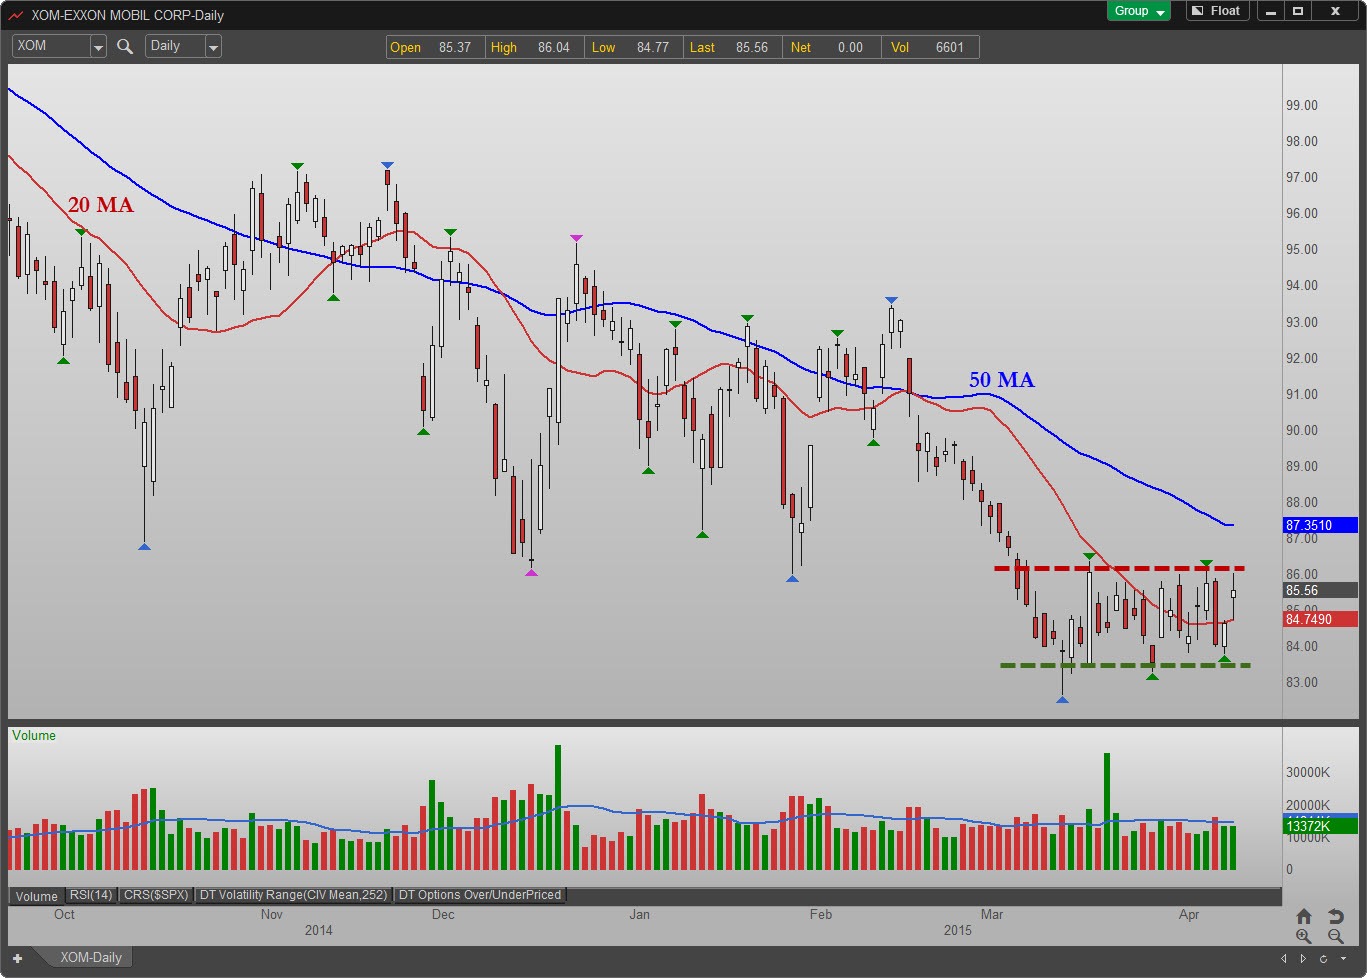Switch to the Volume indicator tab
This screenshot has width=1367, height=978.
click(x=37, y=896)
